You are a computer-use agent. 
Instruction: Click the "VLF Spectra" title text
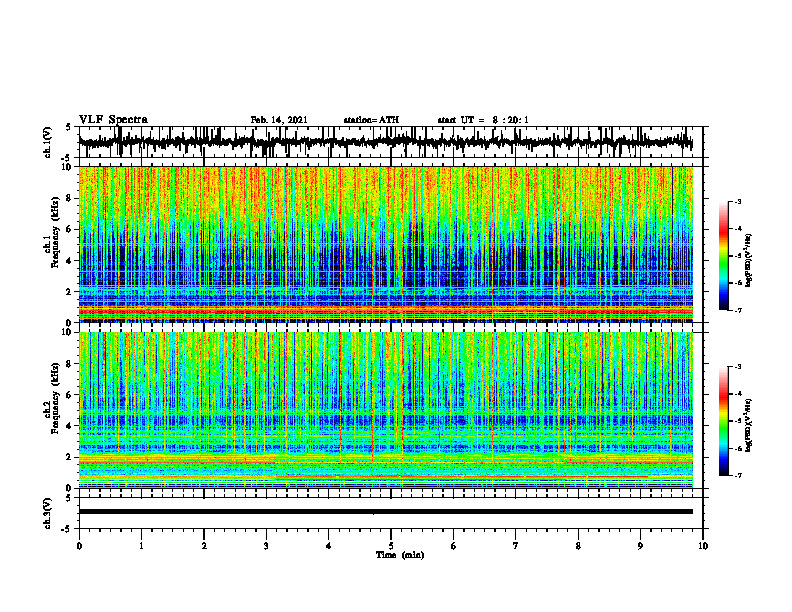pos(113,120)
